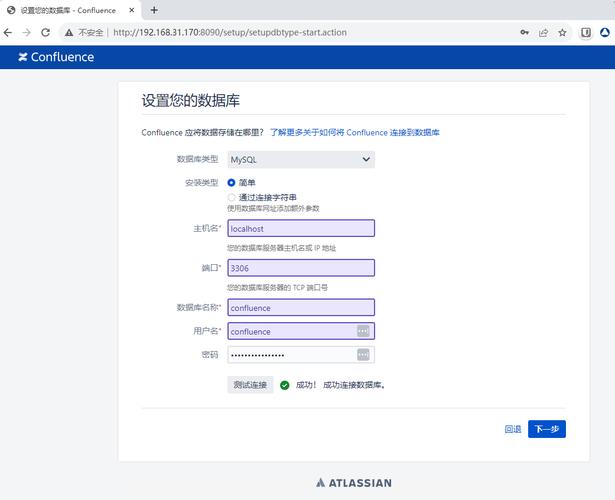Click the localhost hostname field
The image size is (615, 500).
[x=301, y=228]
